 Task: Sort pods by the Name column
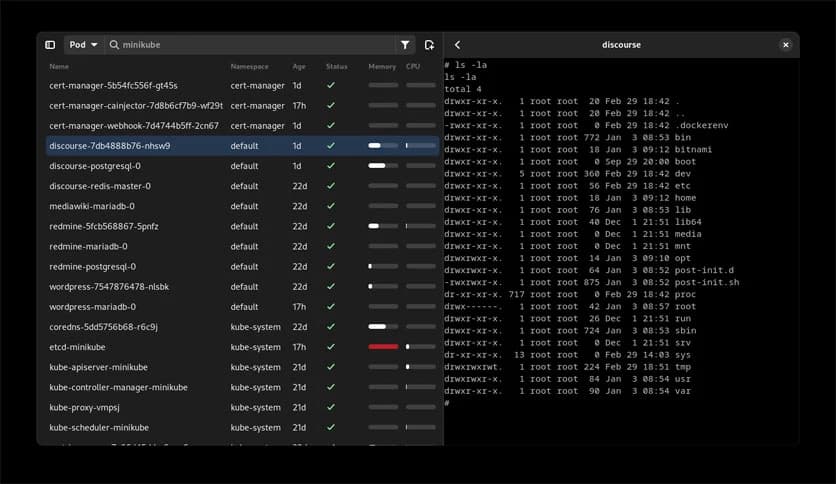pyautogui.click(x=59, y=66)
